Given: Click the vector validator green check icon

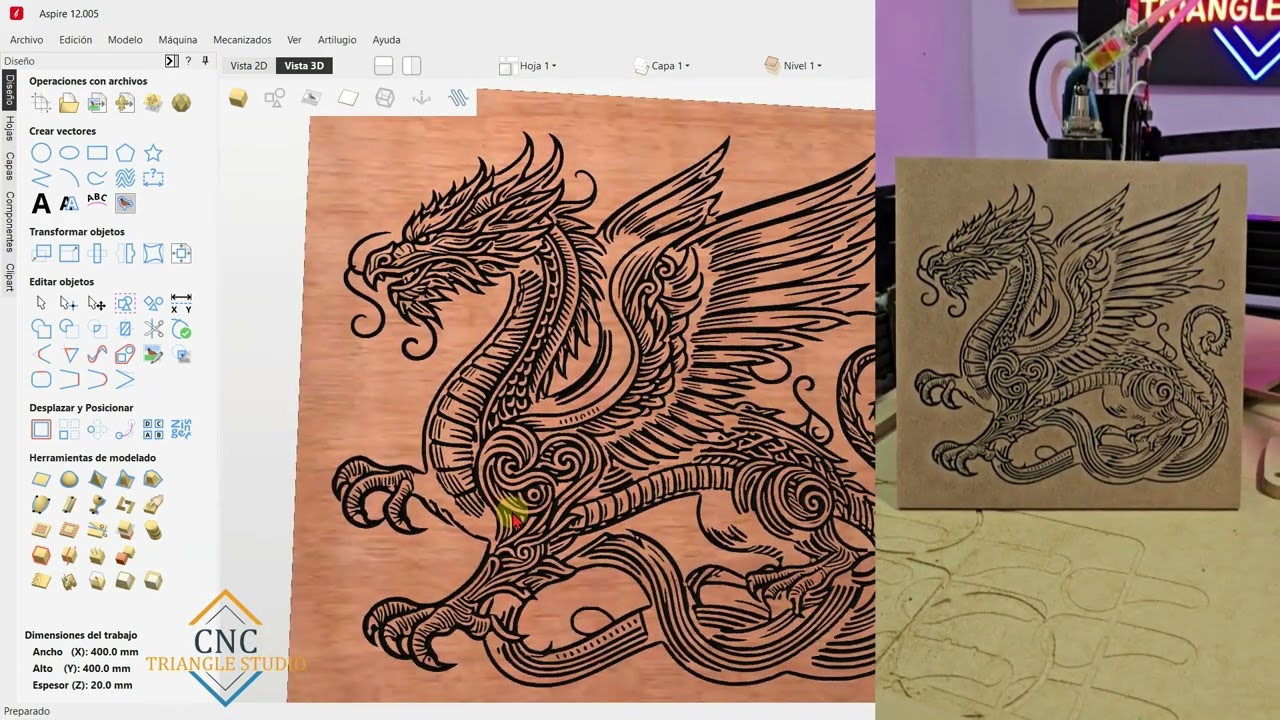Looking at the screenshot, I should [181, 329].
